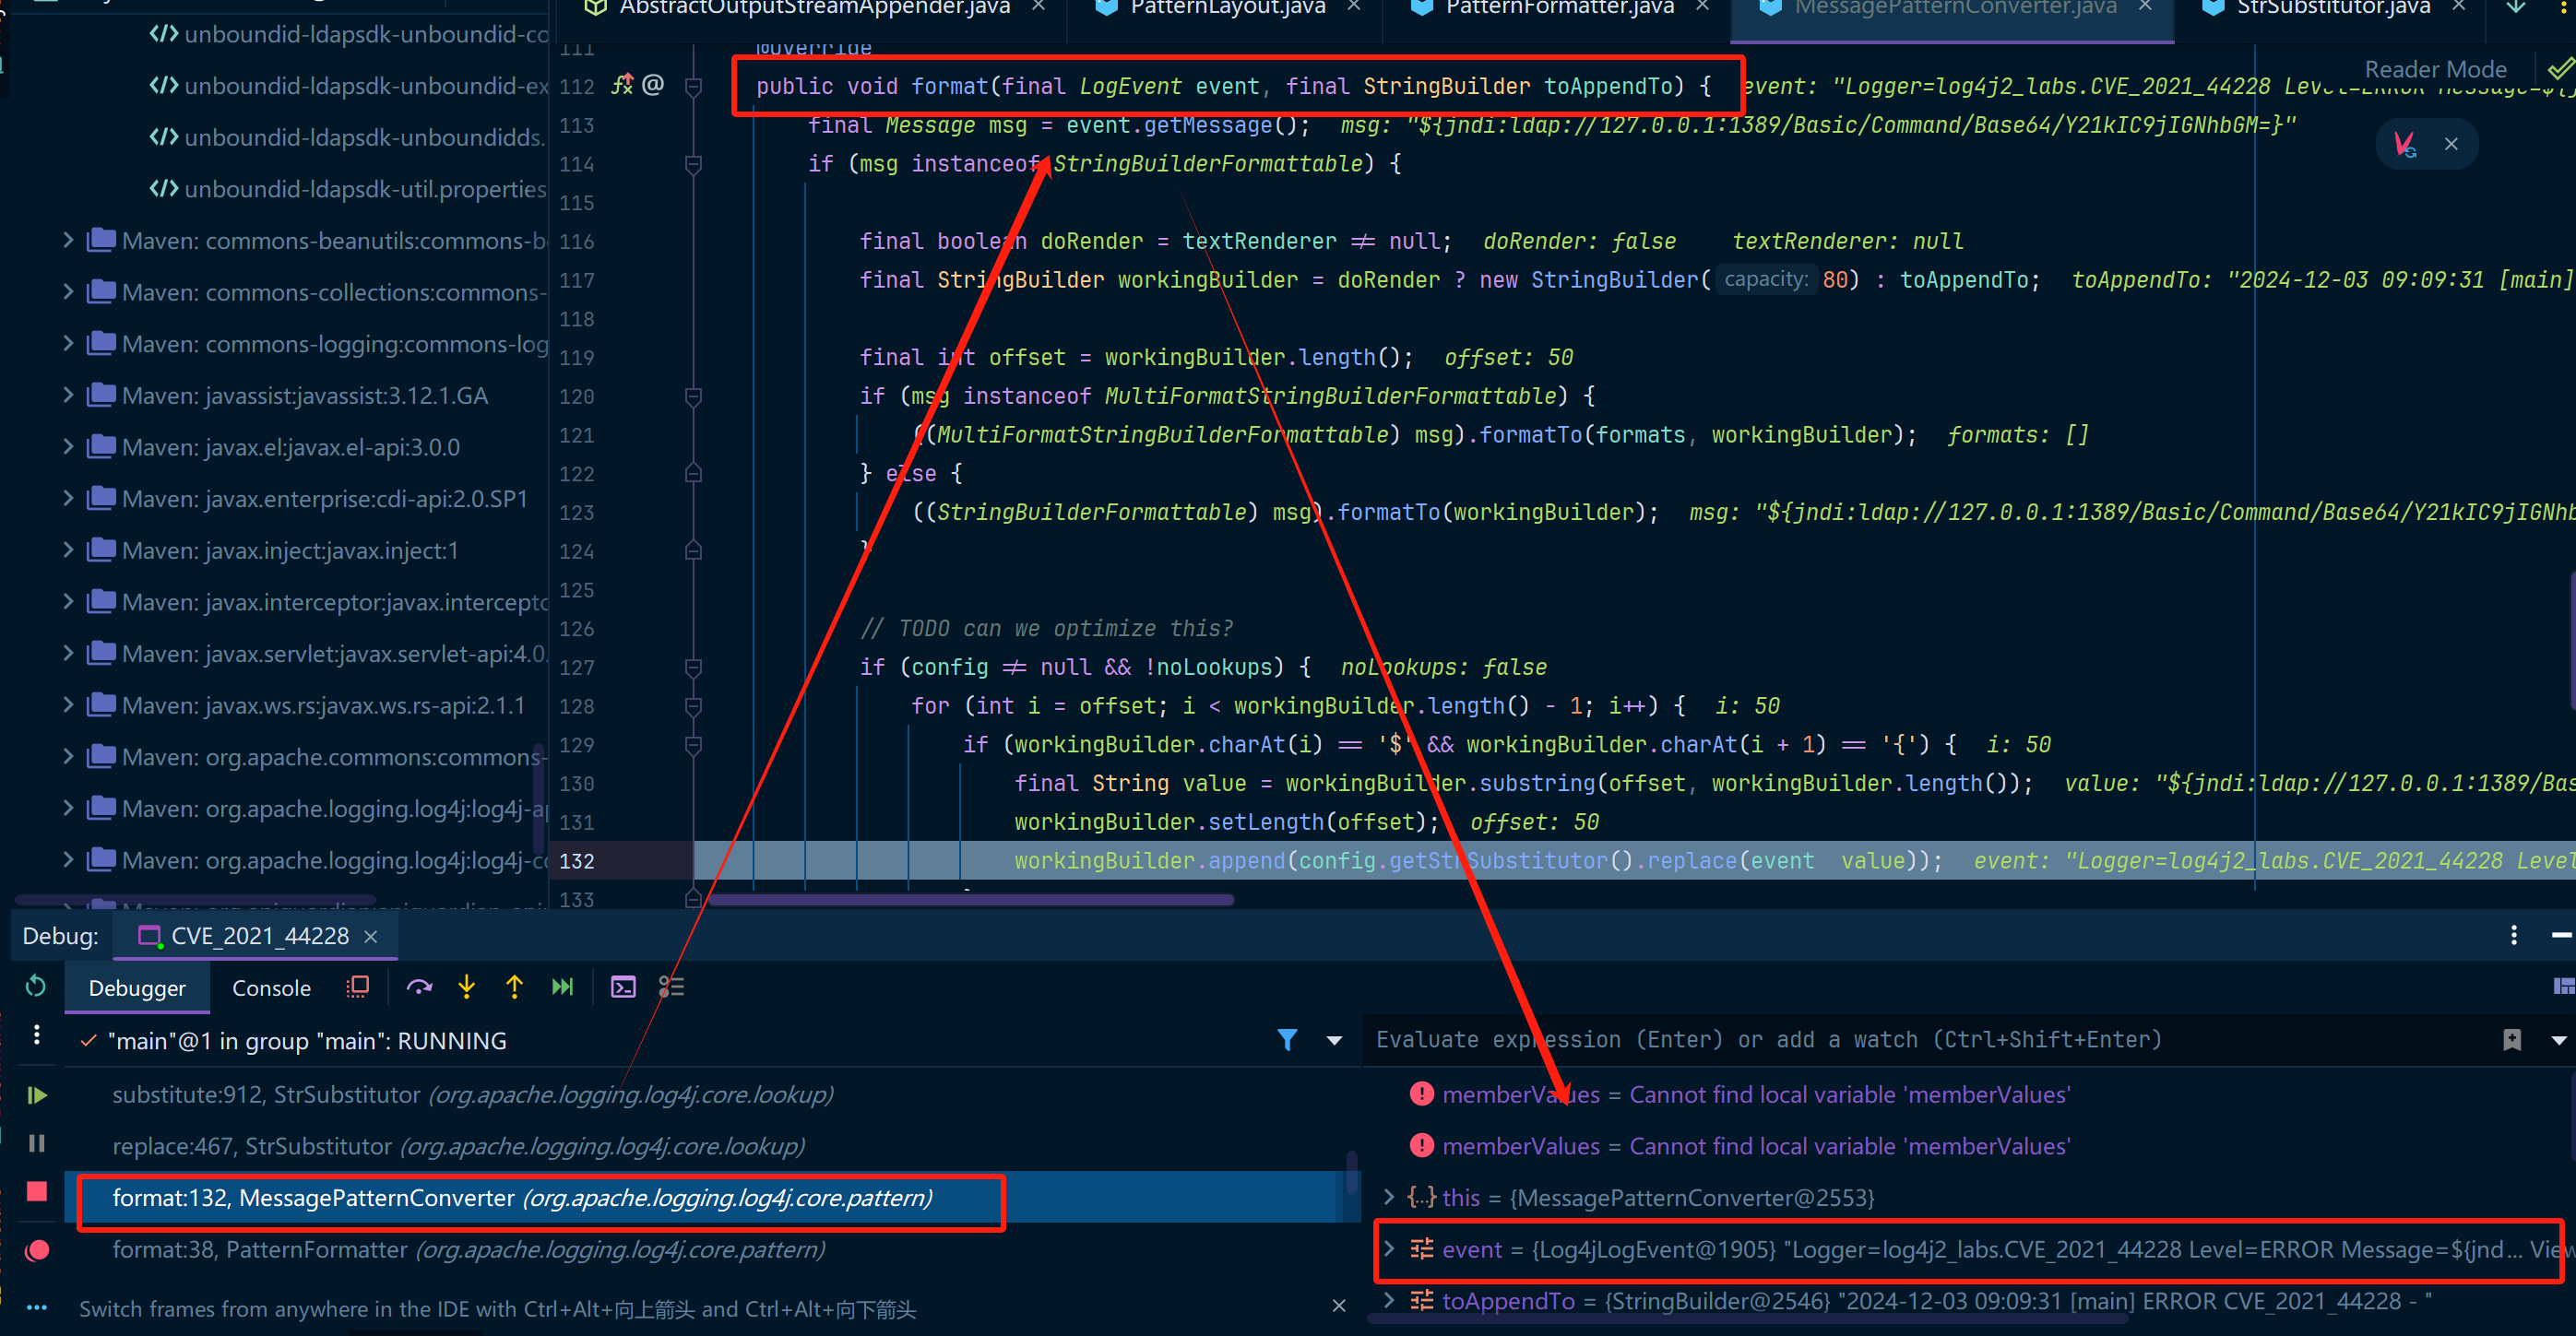Pause the program in debug sidebar
Screen dimensions: 2576x1336
(37, 1143)
